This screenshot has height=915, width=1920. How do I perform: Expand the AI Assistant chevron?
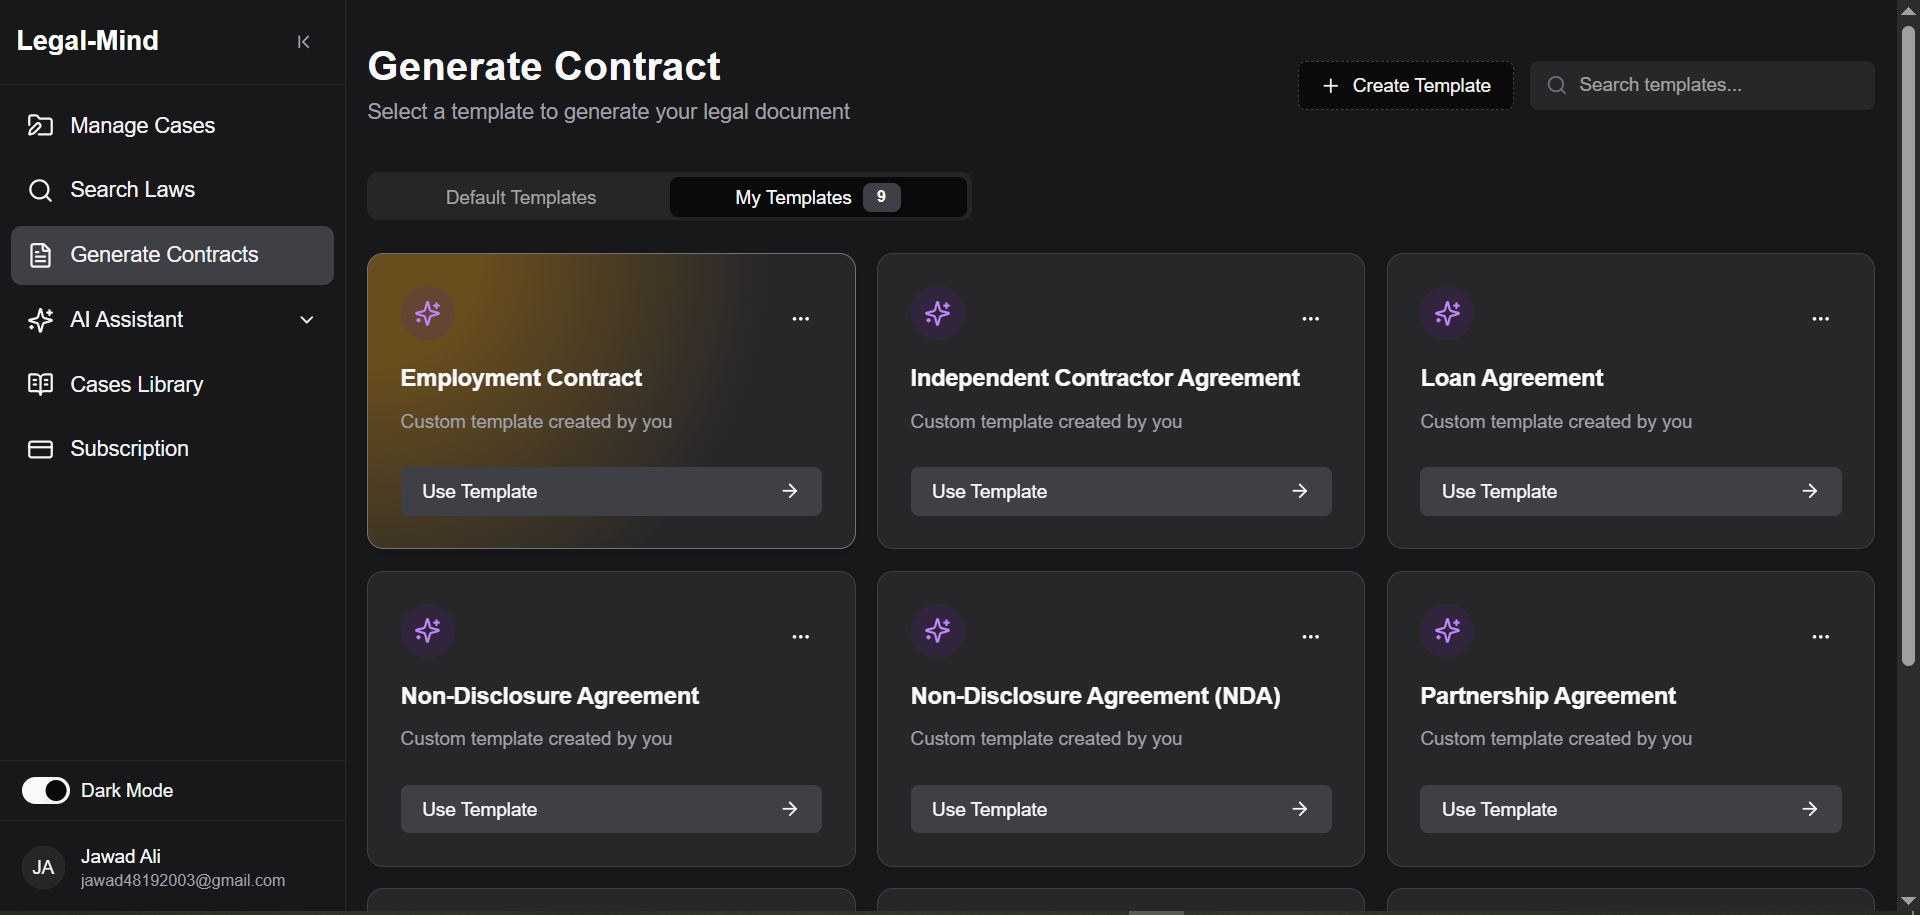[307, 320]
